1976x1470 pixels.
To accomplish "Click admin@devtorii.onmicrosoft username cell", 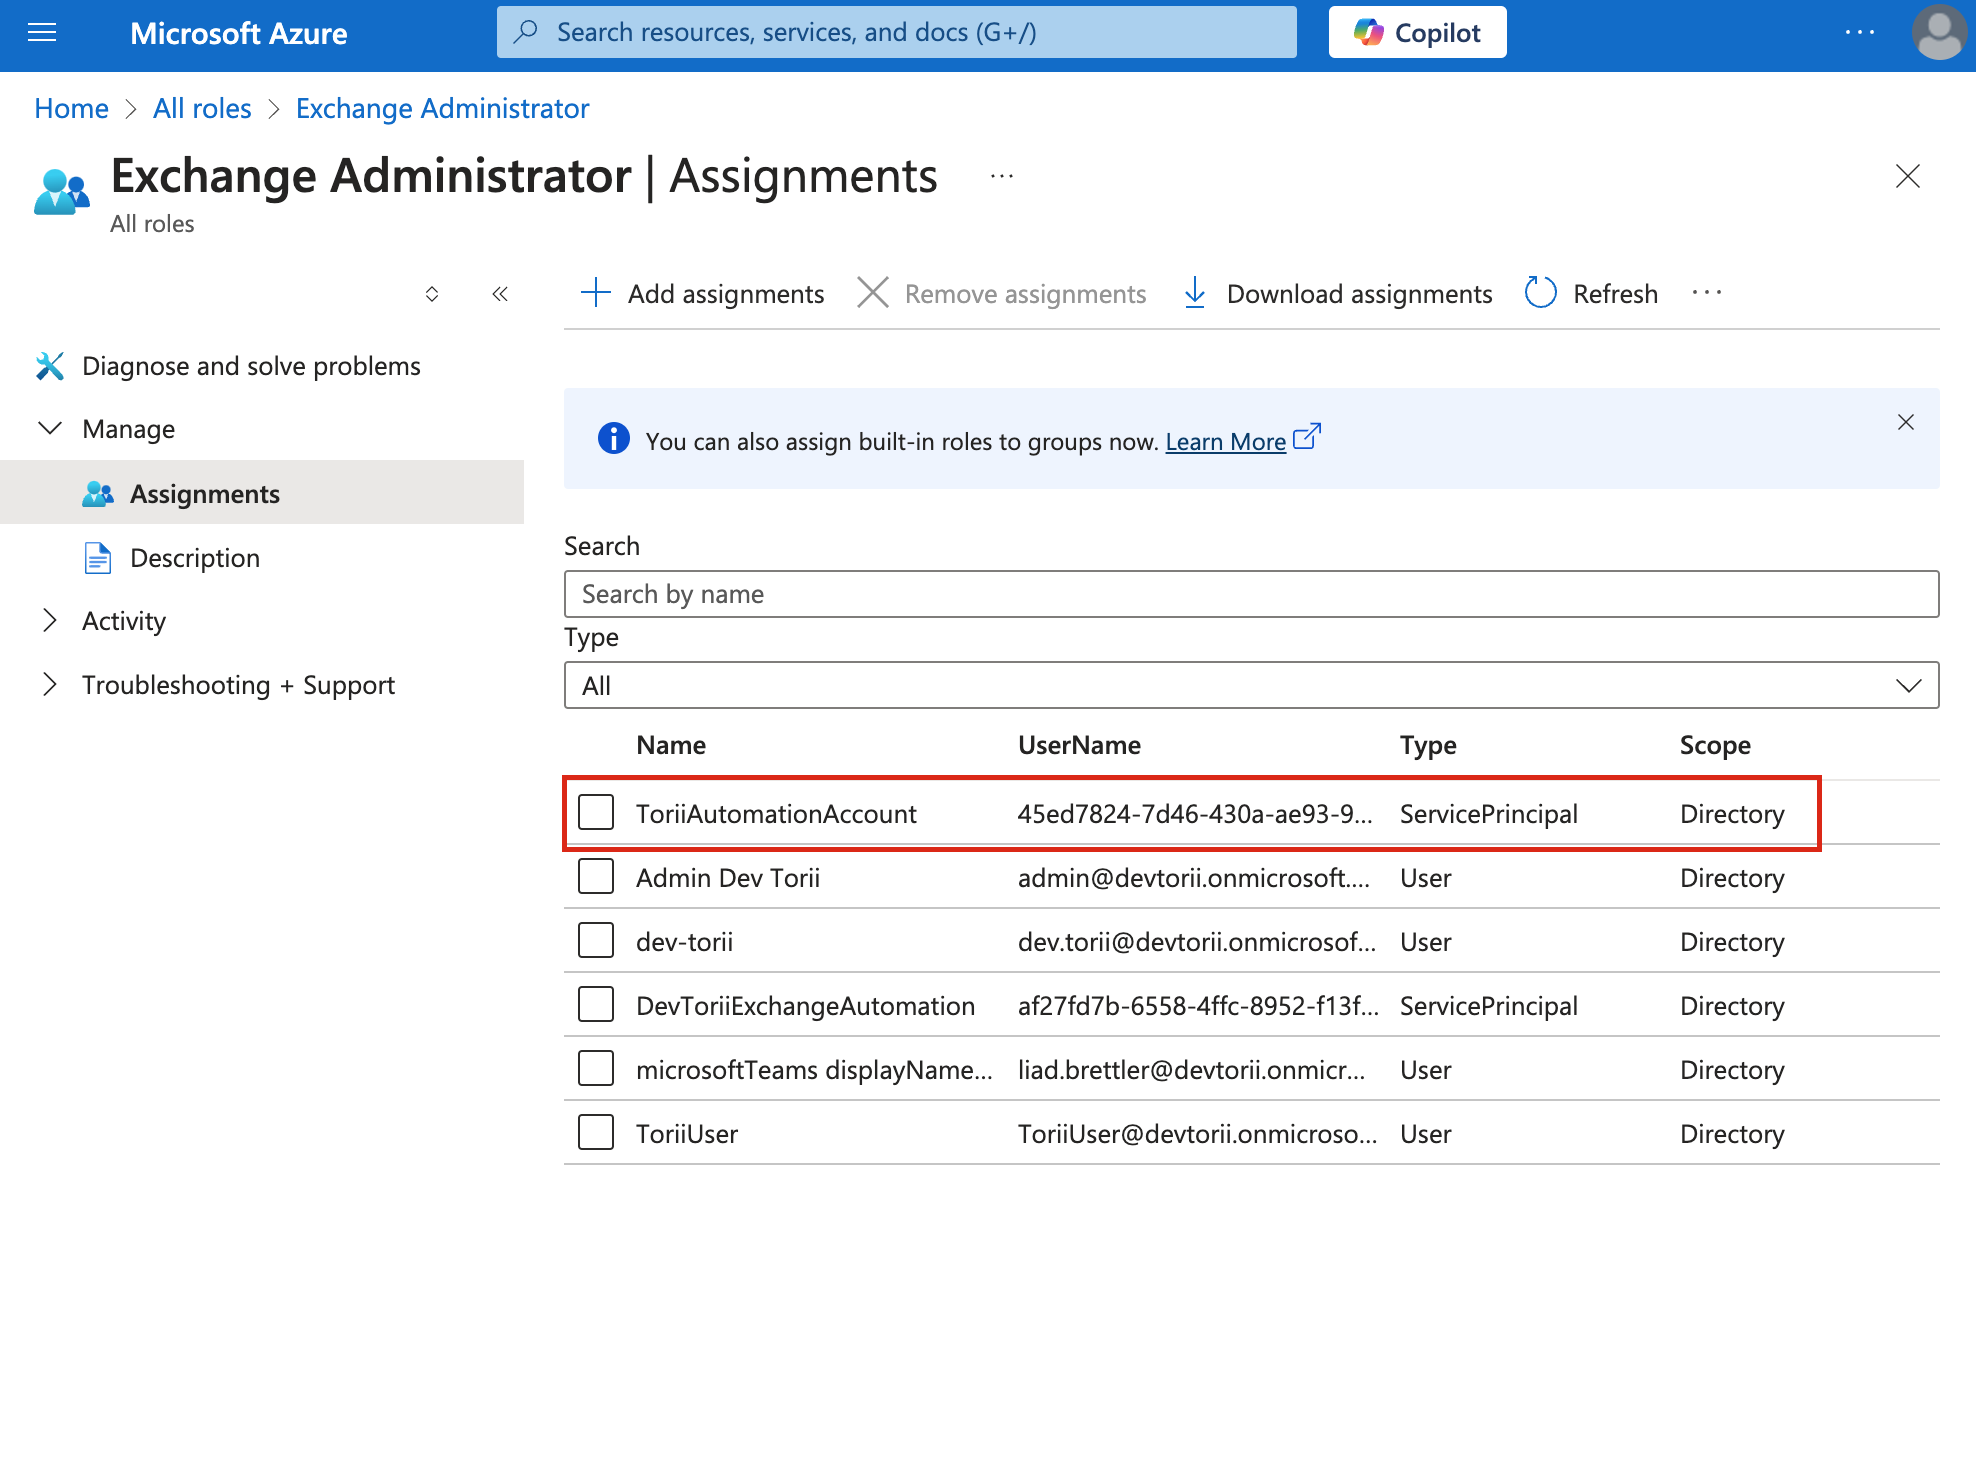I will tap(1194, 878).
